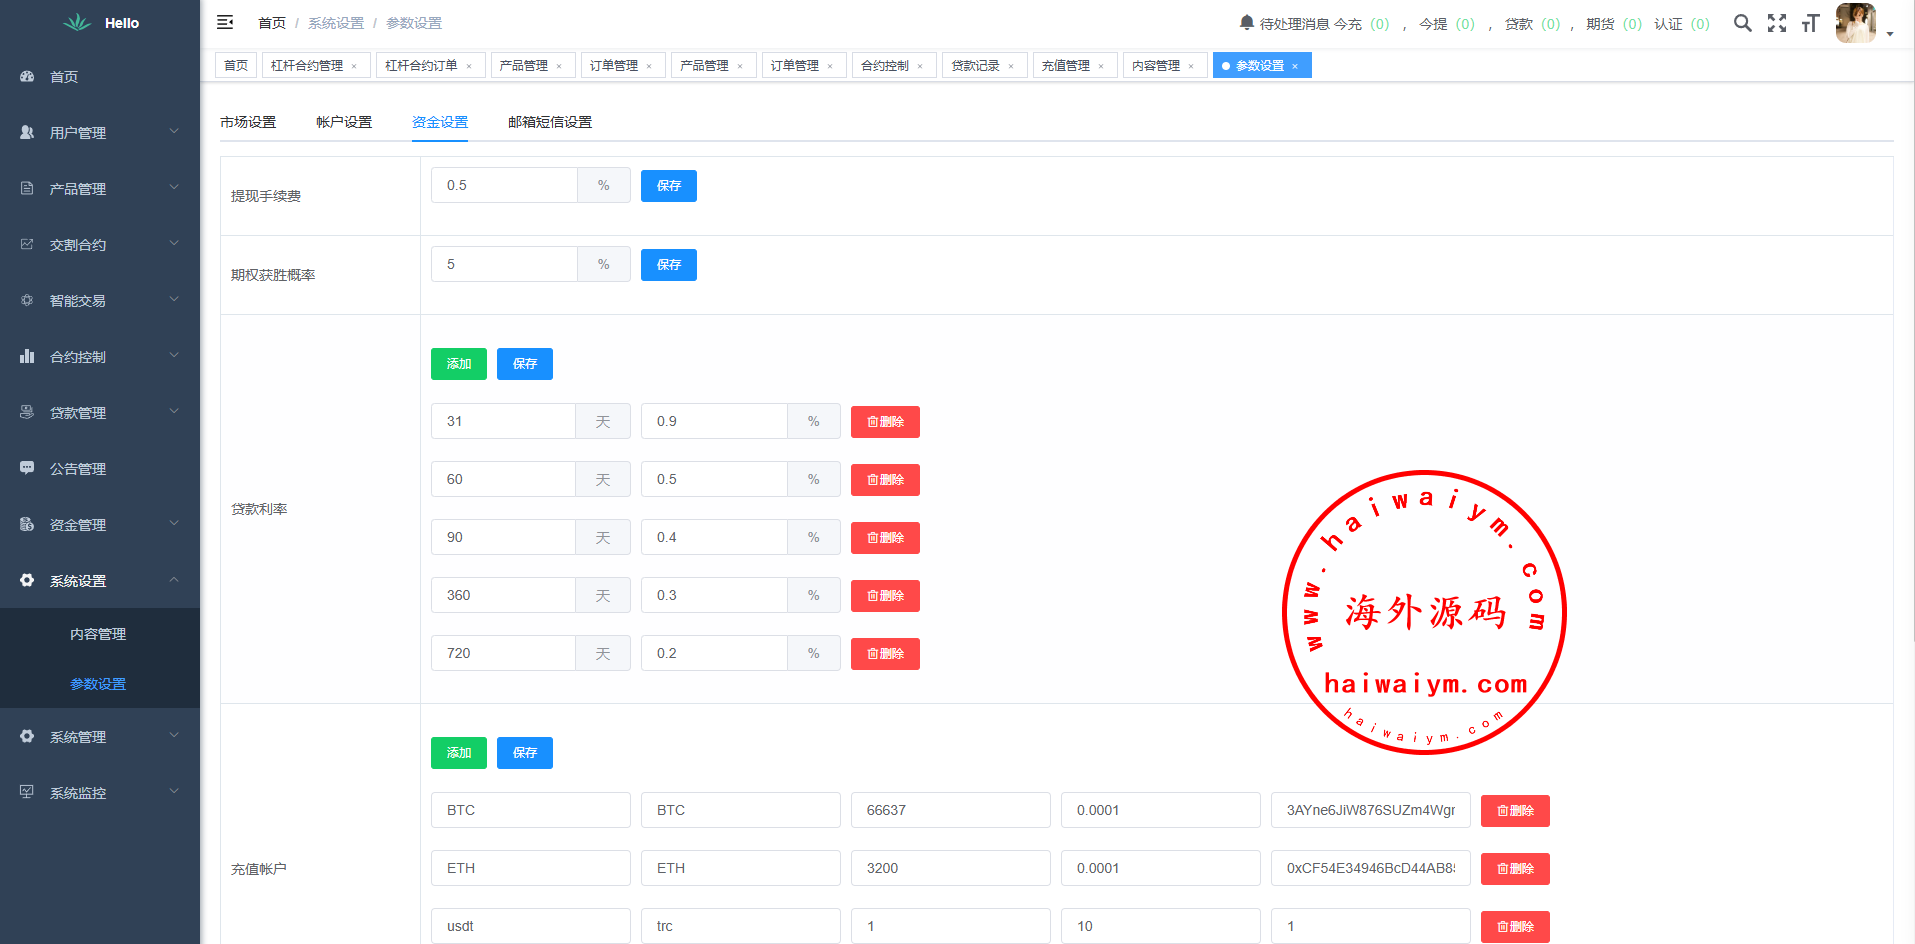Save the 充值帐户 settings

pos(525,753)
